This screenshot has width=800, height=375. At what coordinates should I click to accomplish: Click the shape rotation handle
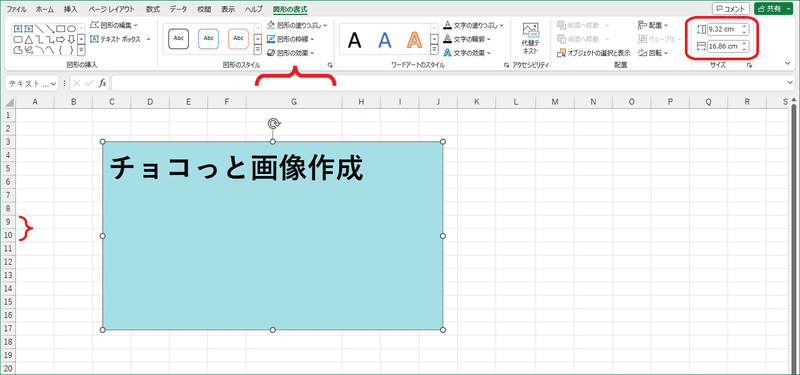click(274, 123)
